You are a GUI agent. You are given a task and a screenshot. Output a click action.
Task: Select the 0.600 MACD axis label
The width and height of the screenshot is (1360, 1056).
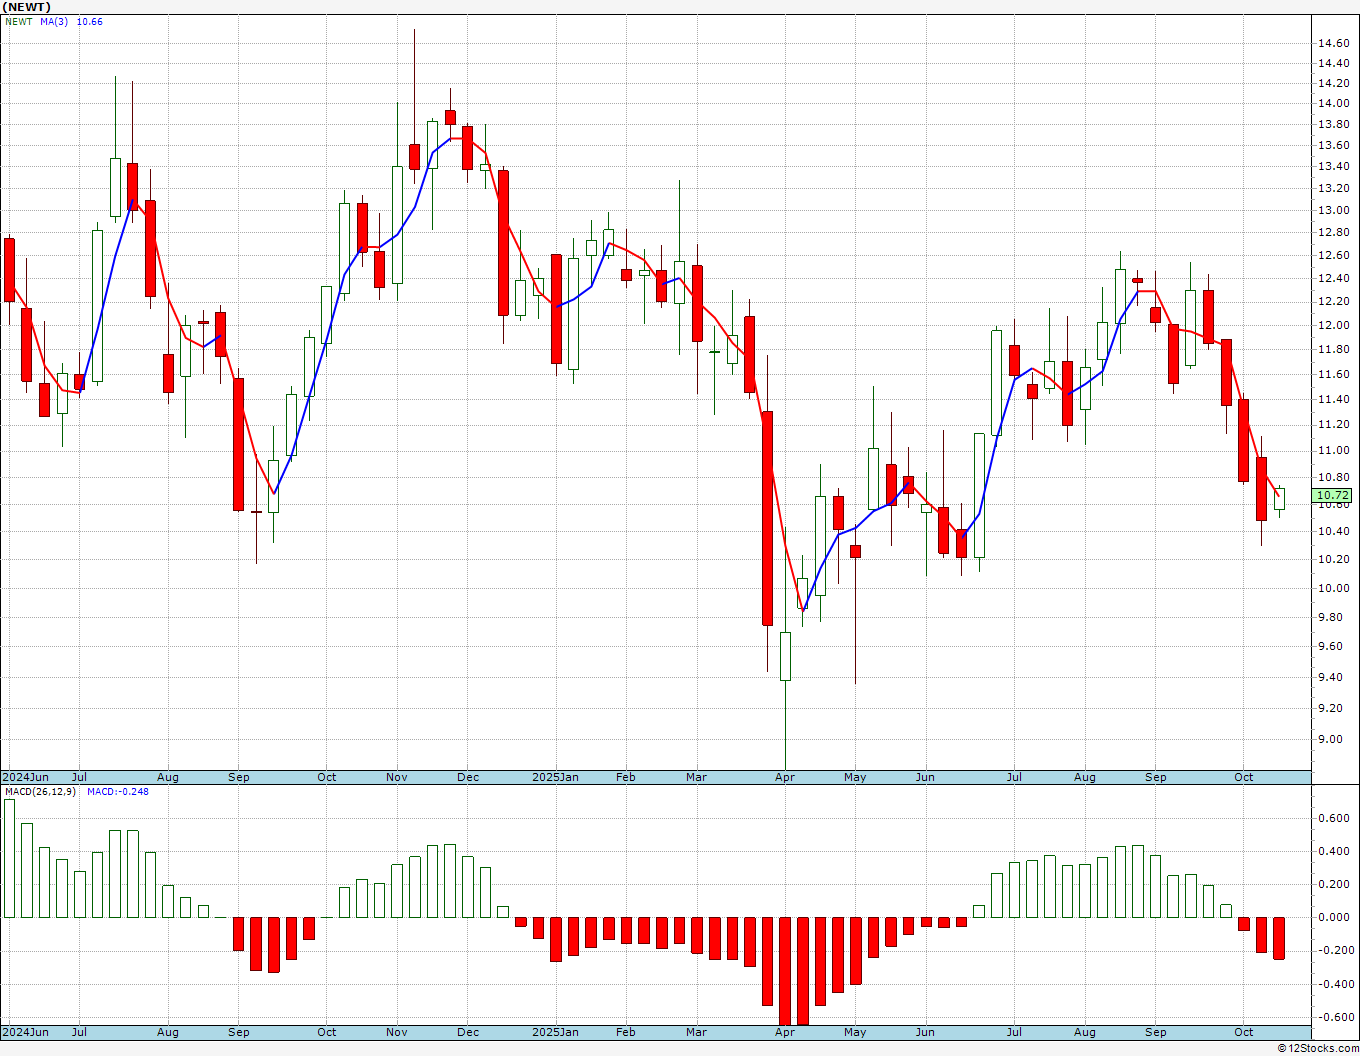point(1335,818)
